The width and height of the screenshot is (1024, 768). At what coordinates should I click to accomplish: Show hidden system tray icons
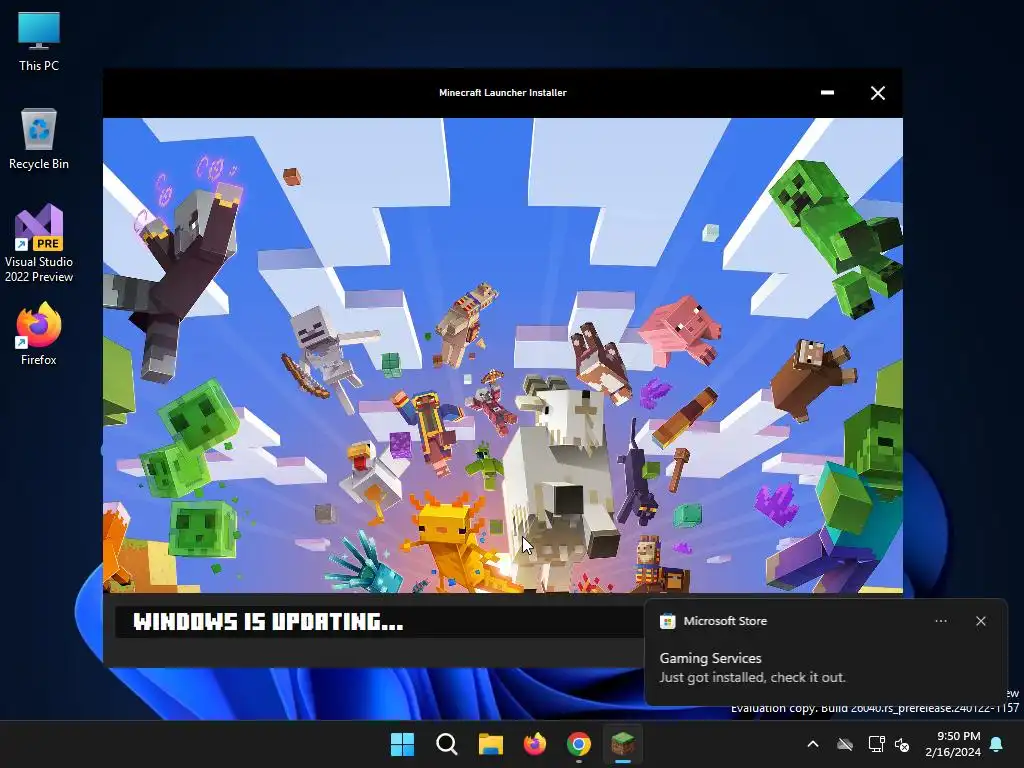tap(813, 744)
